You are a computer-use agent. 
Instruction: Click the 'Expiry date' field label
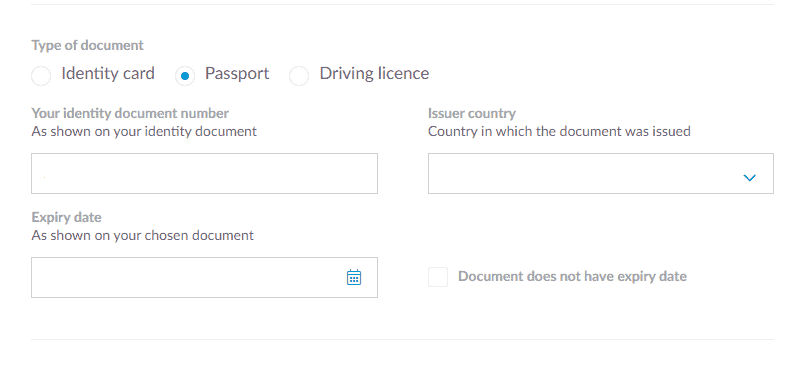[66, 217]
